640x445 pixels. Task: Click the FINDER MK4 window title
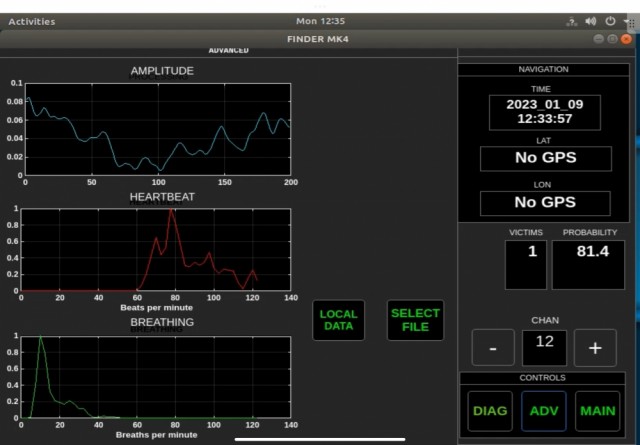[318, 39]
